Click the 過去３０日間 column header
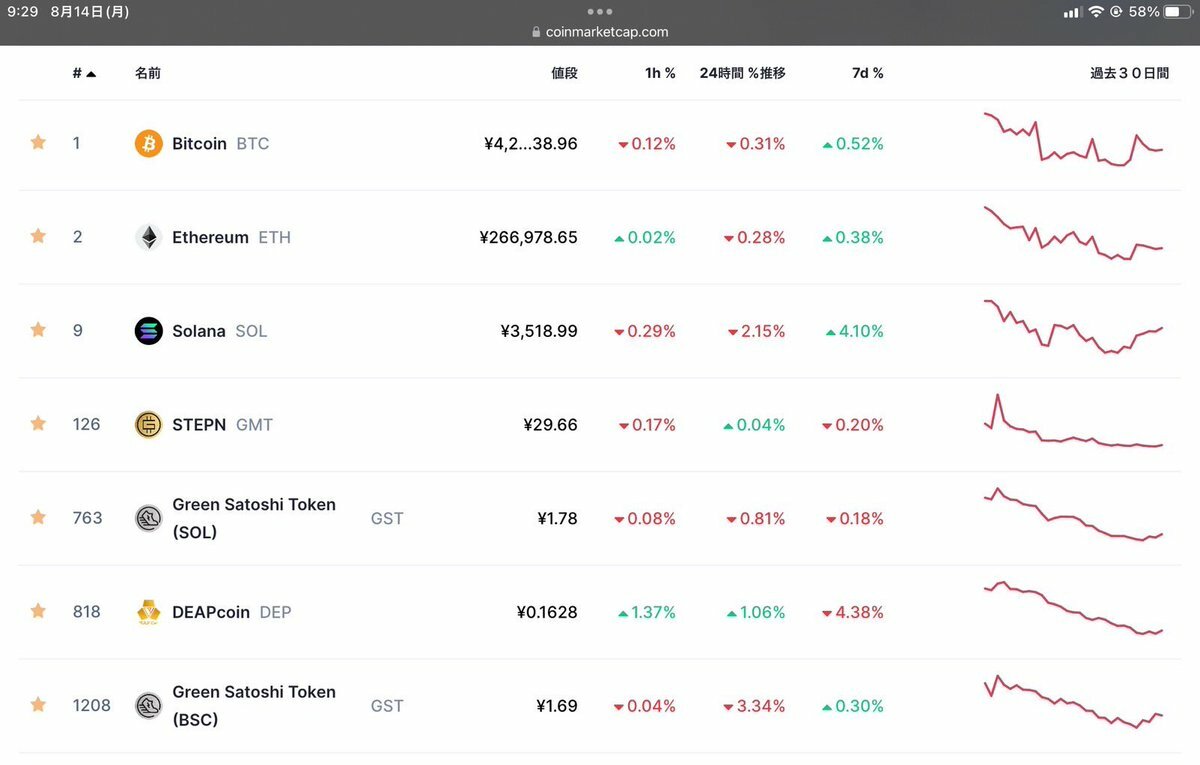1200x765 pixels. click(x=1129, y=73)
